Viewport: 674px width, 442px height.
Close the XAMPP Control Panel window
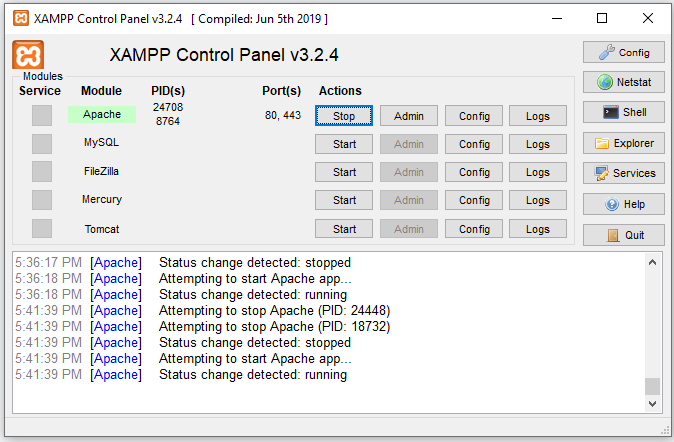click(x=648, y=18)
